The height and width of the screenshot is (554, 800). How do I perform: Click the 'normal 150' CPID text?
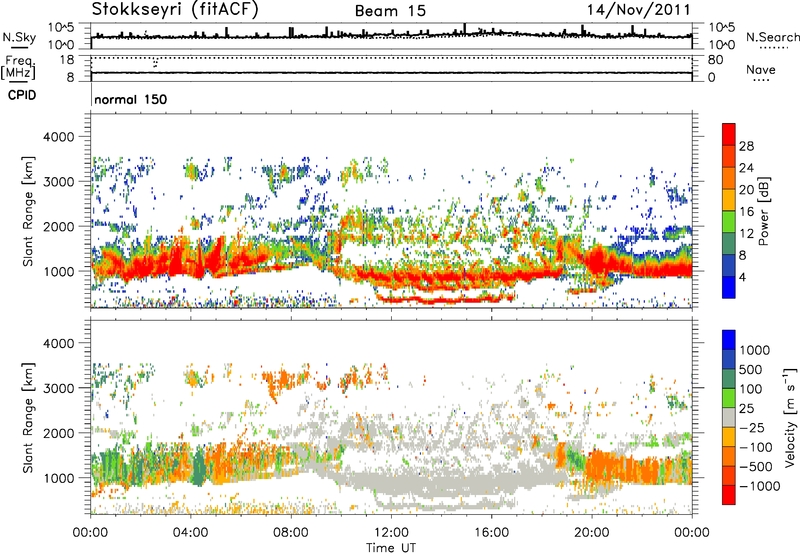coord(131,99)
